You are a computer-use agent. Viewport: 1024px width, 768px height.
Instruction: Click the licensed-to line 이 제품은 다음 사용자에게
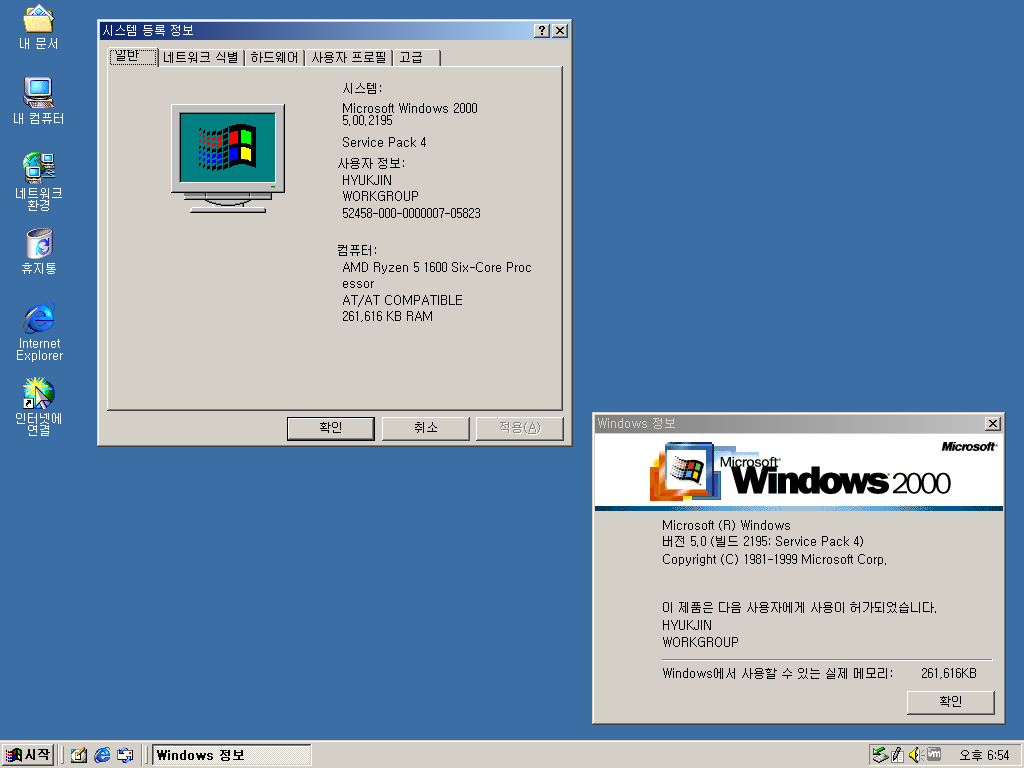point(799,607)
